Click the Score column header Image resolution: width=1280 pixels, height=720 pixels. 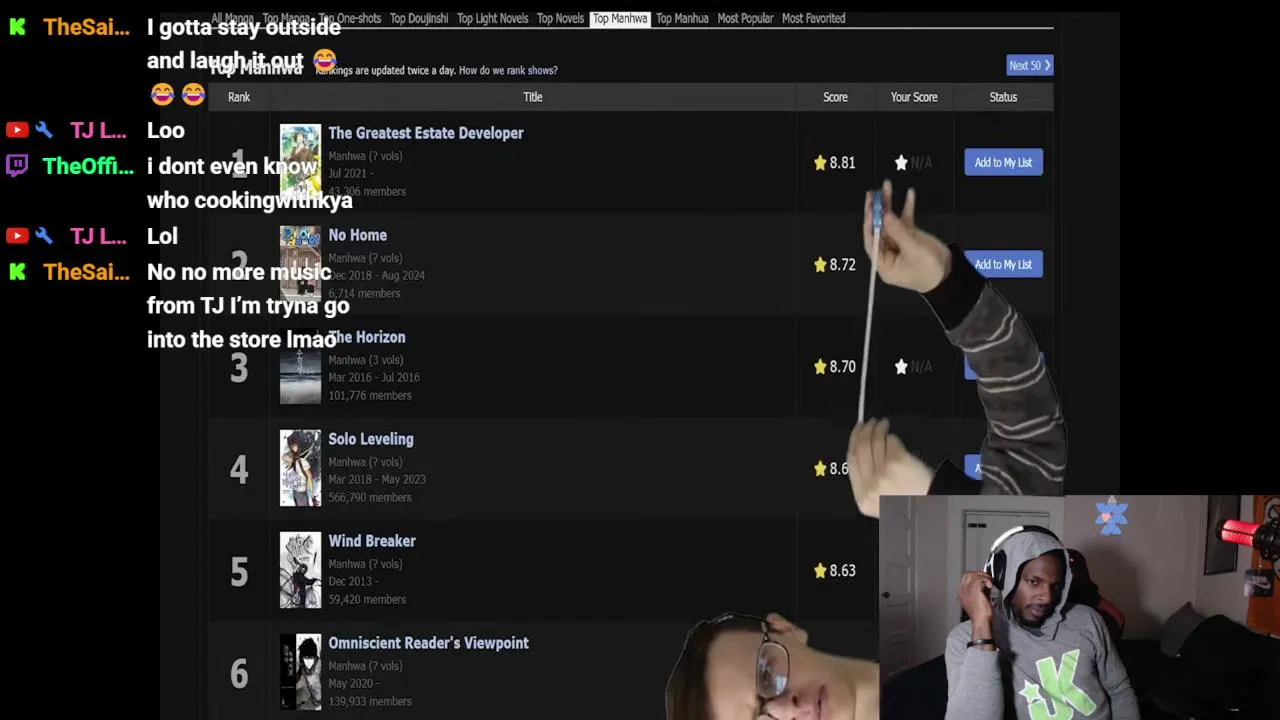point(835,97)
